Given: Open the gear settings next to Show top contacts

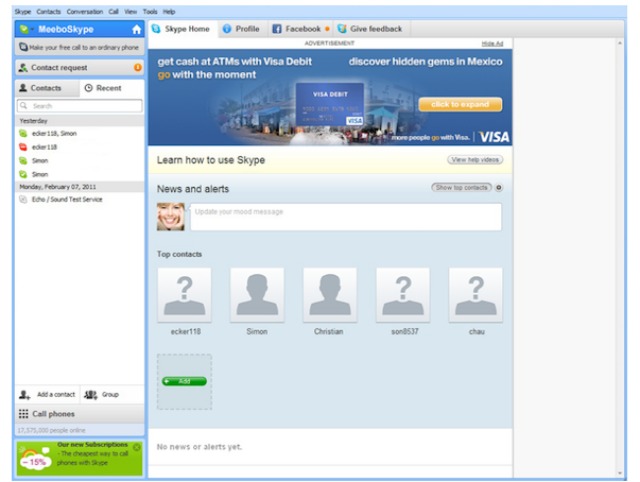Looking at the screenshot, I should point(499,188).
